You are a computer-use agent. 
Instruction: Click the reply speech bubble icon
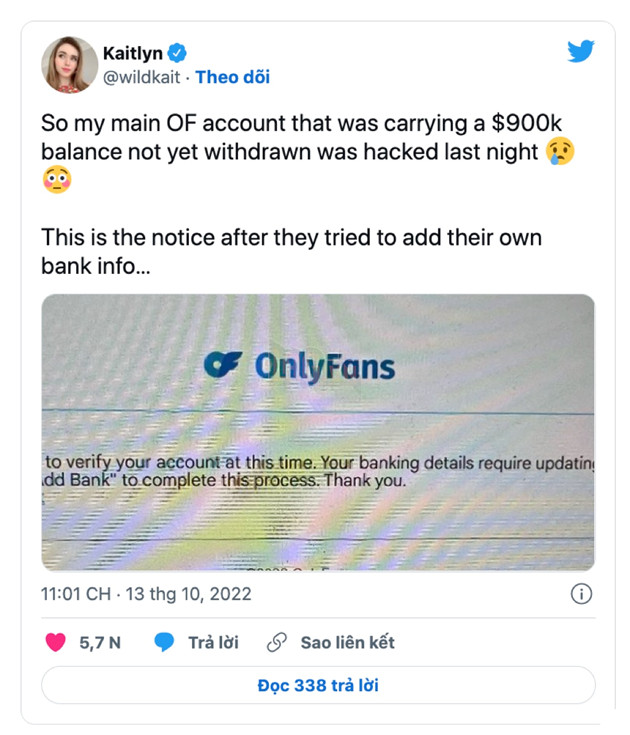click(x=165, y=643)
